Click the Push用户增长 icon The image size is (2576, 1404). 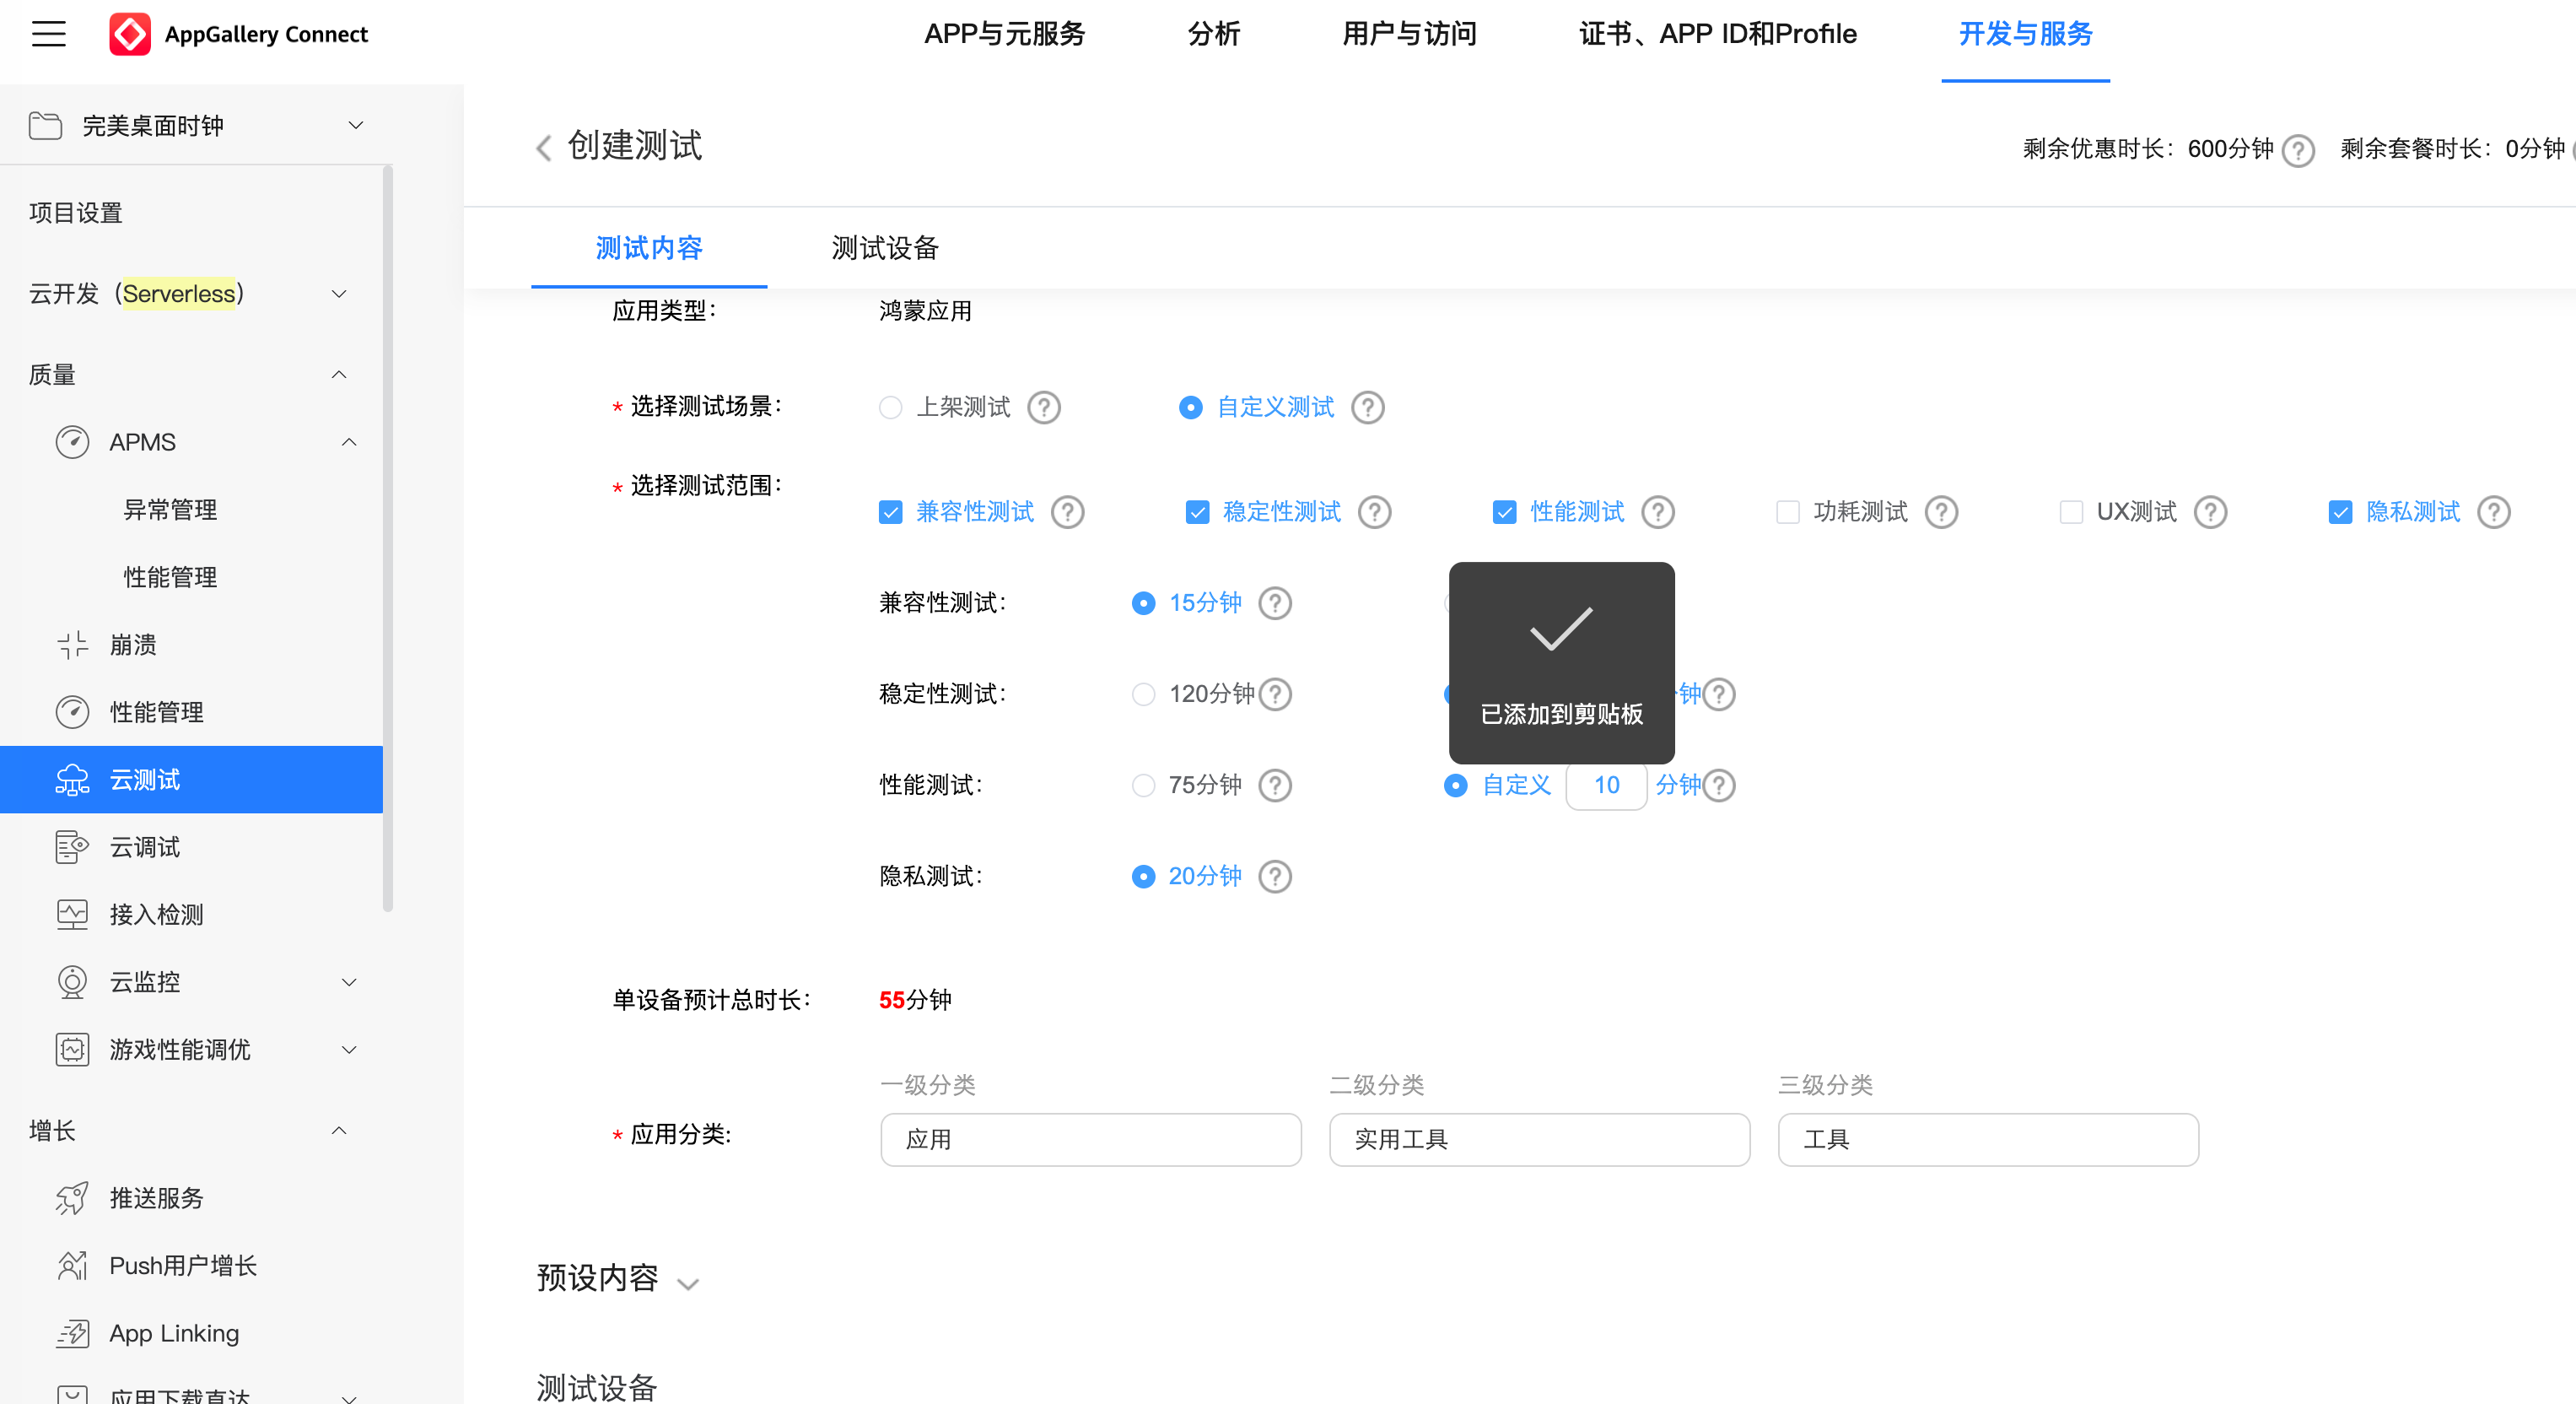pyautogui.click(x=72, y=1266)
